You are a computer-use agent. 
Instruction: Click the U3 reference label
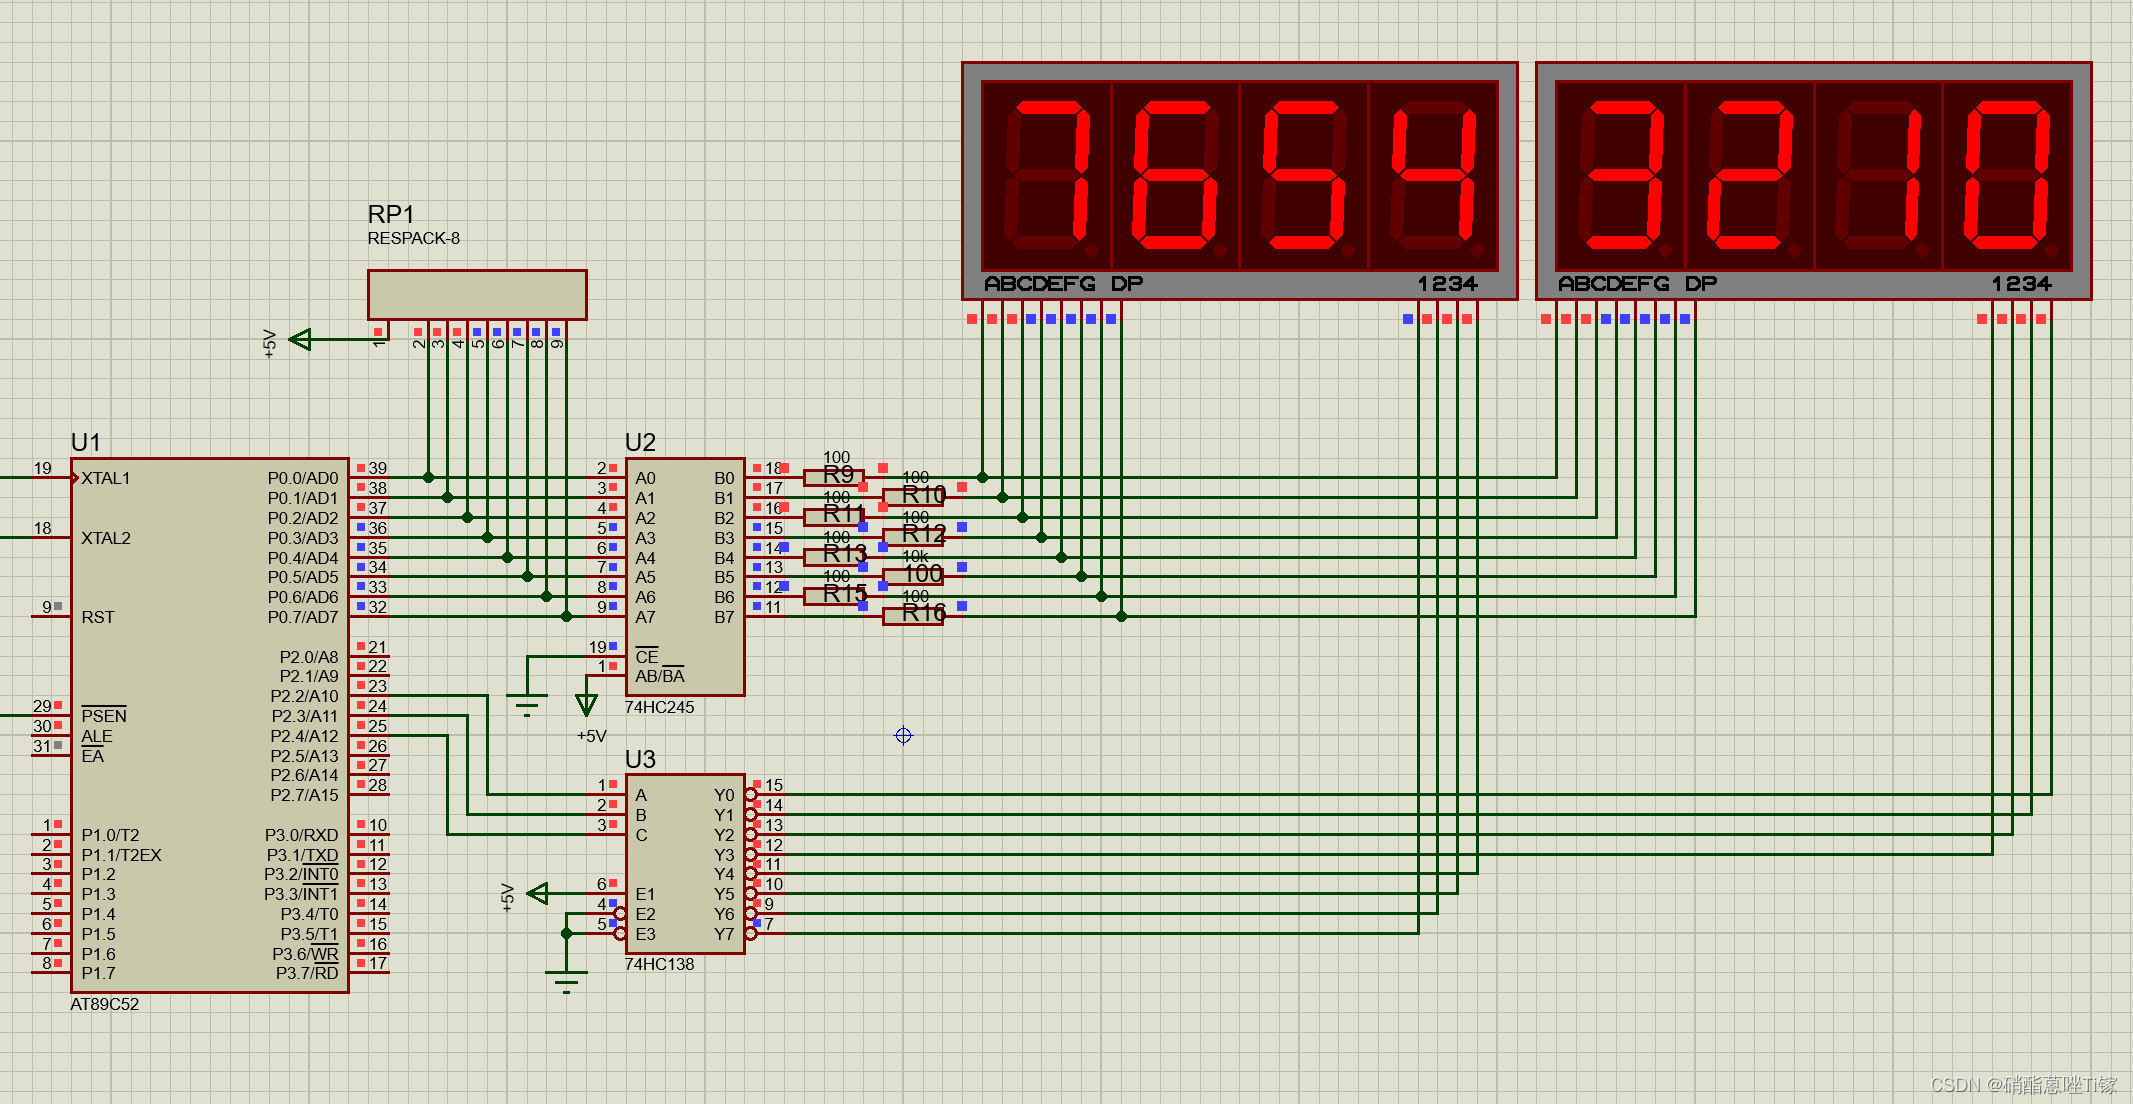tap(640, 759)
